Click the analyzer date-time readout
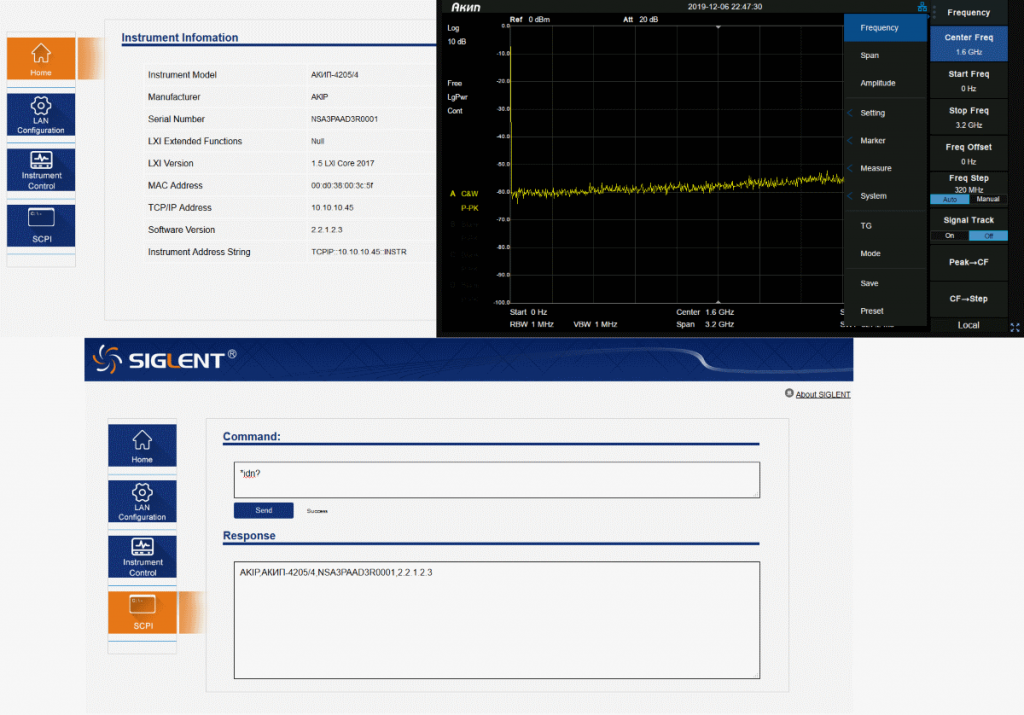Screen dimensions: 1024x715 pyautogui.click(x=725, y=7)
